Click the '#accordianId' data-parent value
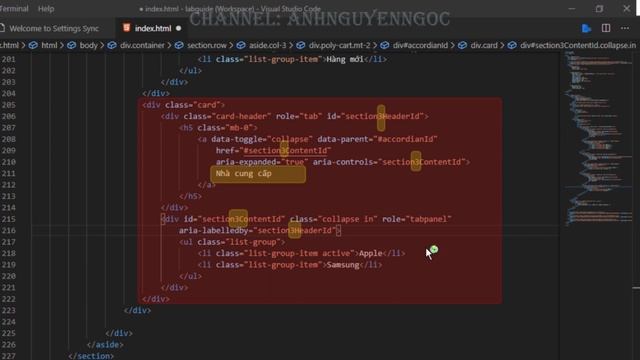The height and width of the screenshot is (360, 640). 405,139
